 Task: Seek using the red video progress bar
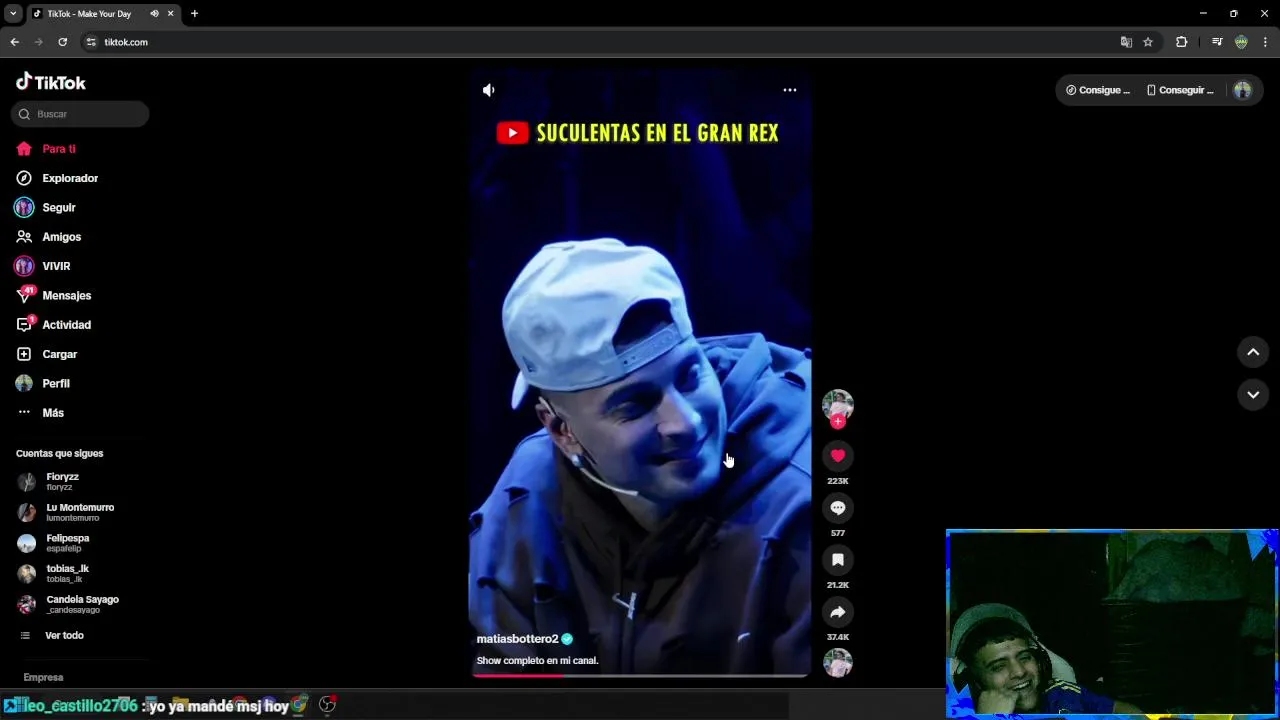pyautogui.click(x=640, y=675)
